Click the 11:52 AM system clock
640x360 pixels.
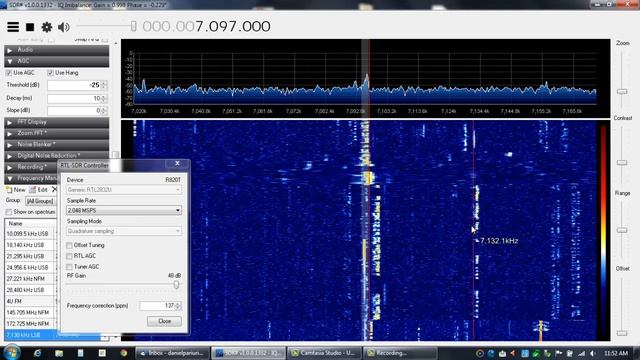[x=616, y=353]
